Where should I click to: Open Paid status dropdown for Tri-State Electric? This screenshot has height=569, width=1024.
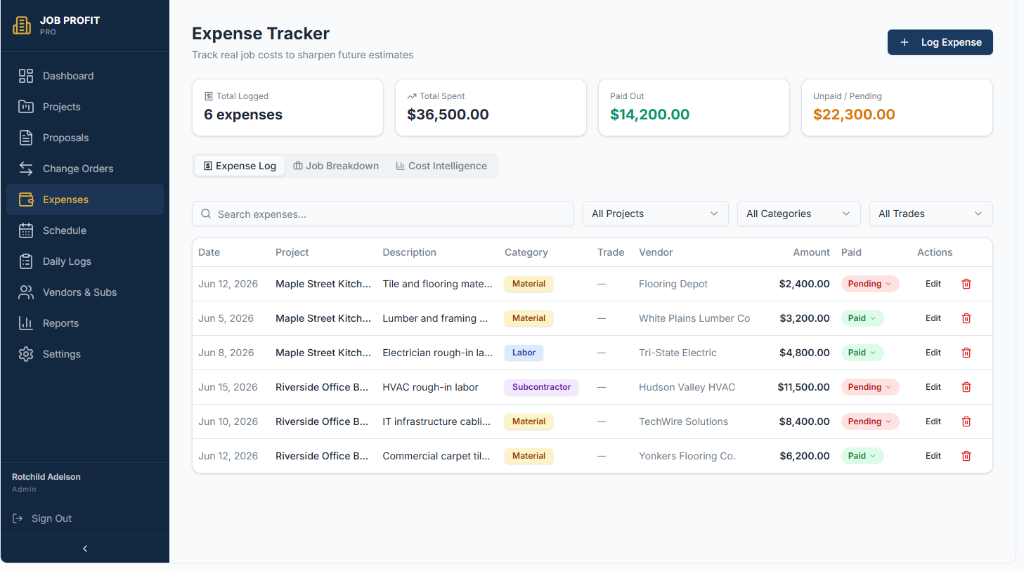pyautogui.click(x=861, y=353)
